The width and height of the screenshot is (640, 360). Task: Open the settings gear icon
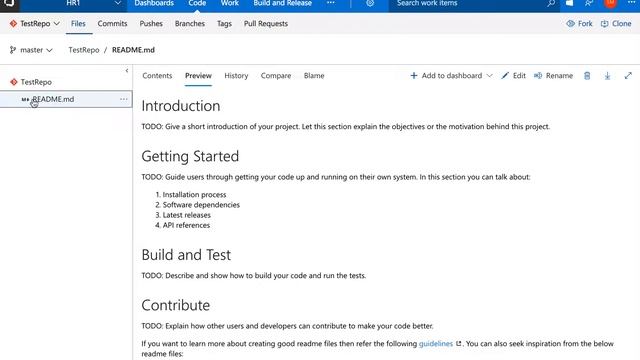coord(370,3)
